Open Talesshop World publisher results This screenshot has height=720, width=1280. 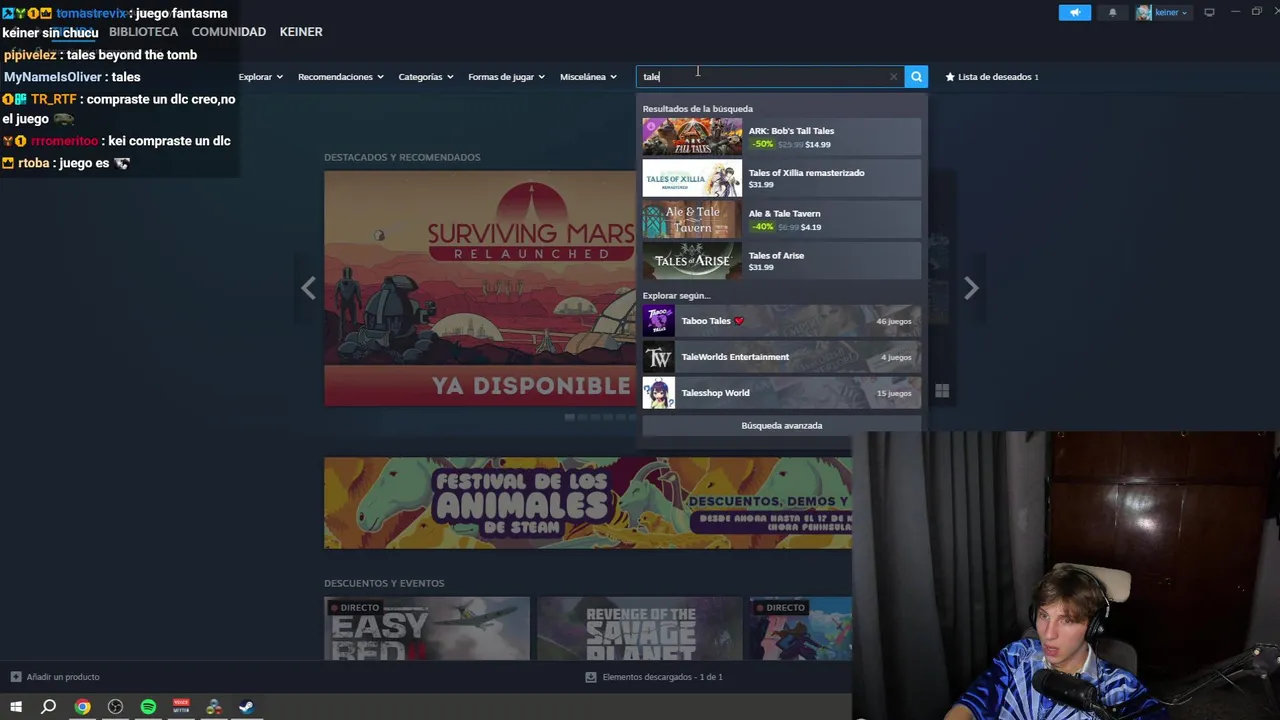tap(781, 393)
